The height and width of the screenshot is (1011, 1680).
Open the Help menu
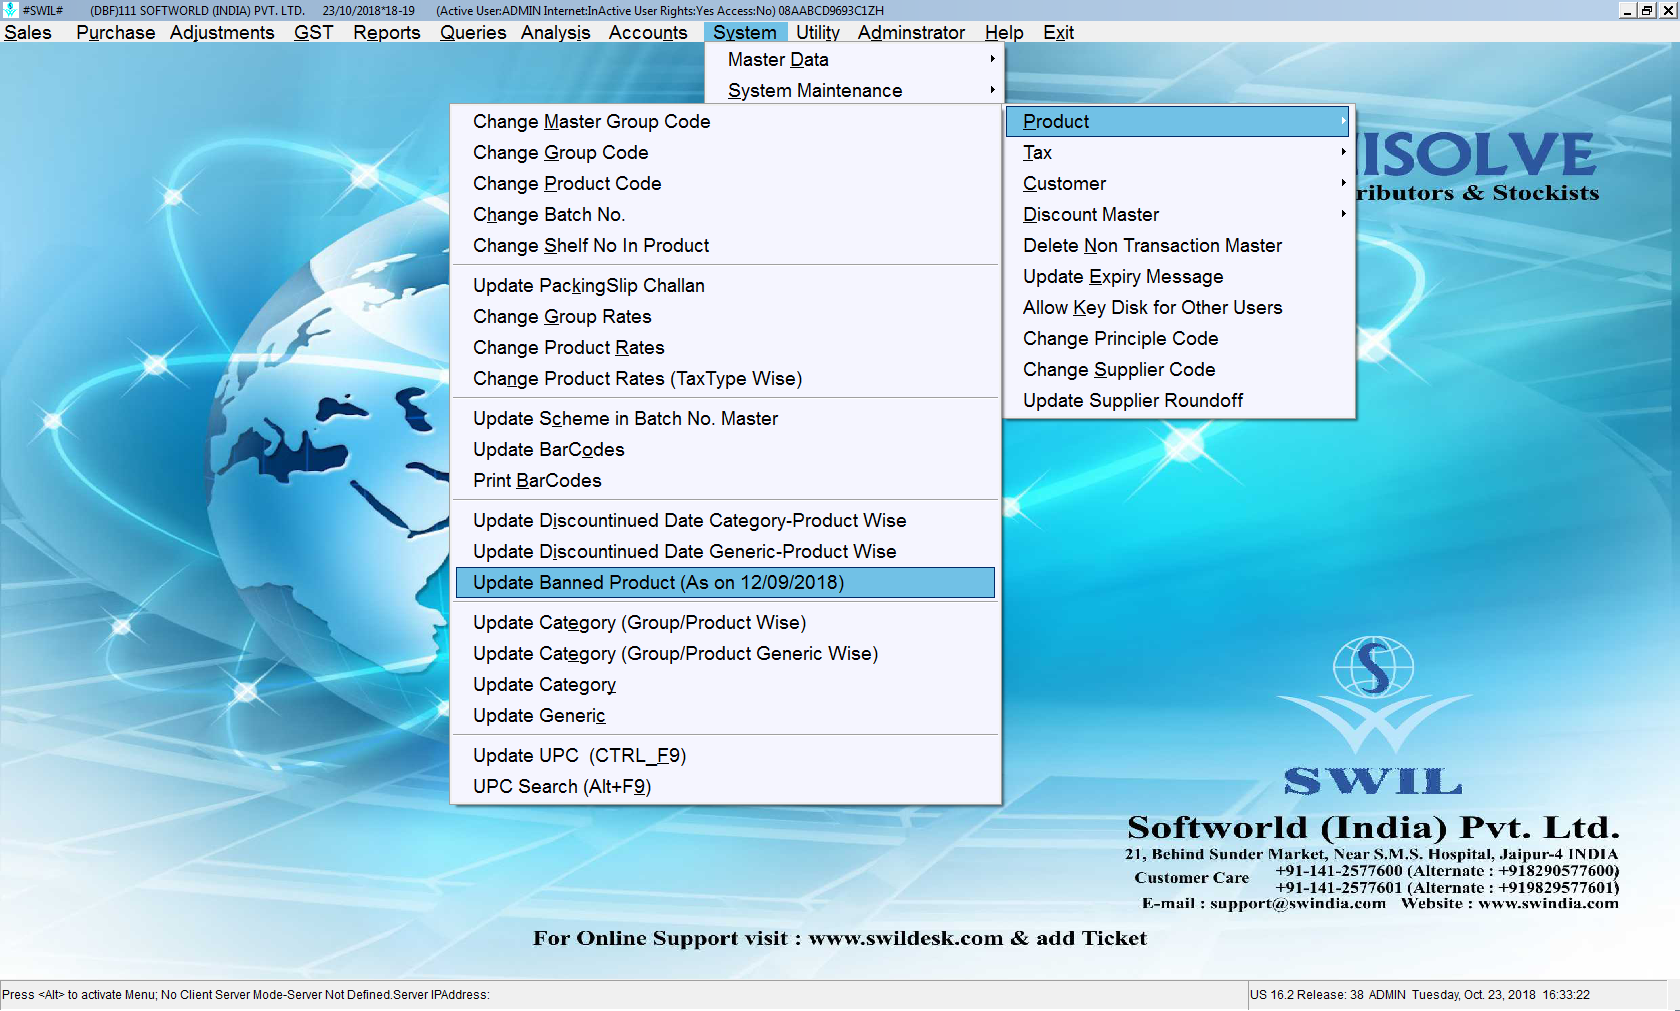(x=1004, y=32)
